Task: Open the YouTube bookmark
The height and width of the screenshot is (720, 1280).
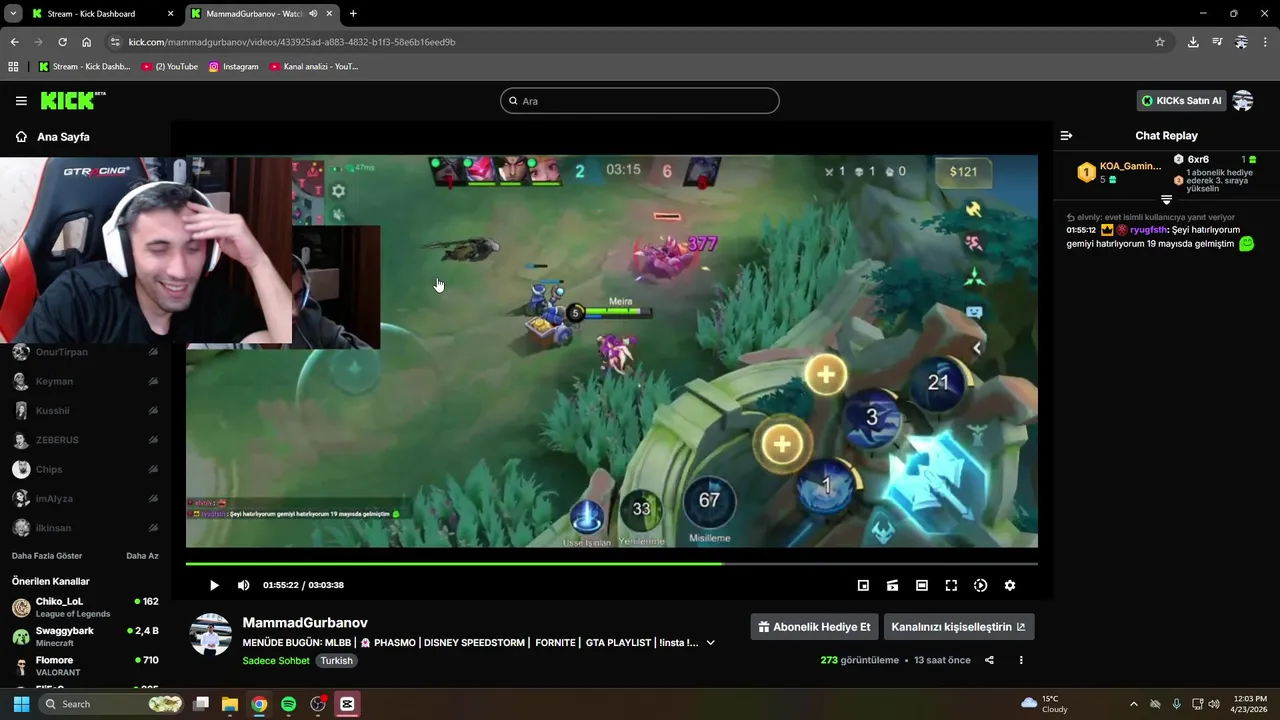Action: click(170, 67)
